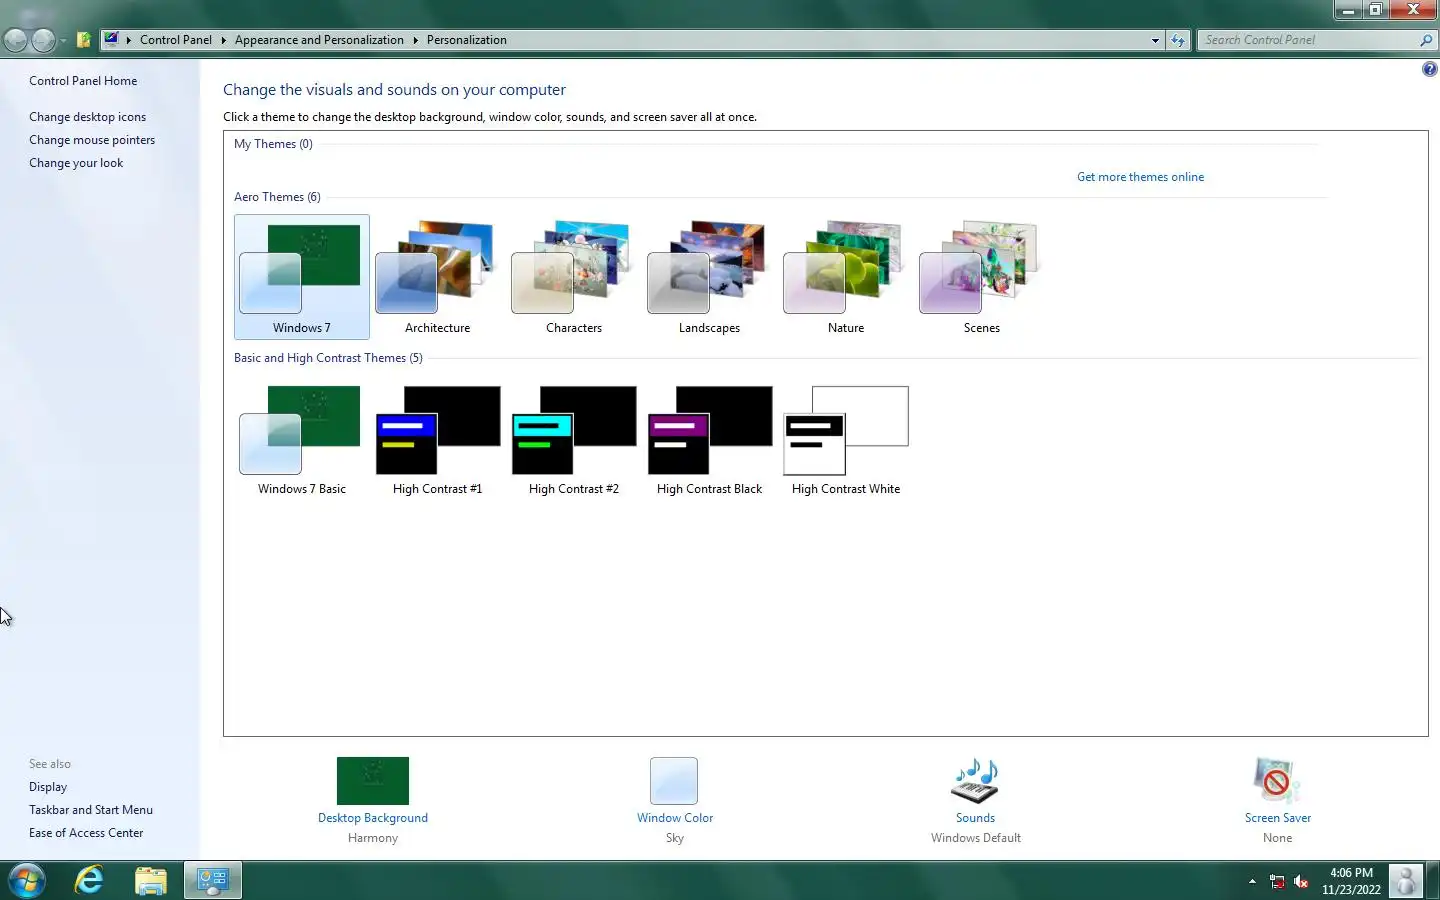Open Window Color settings icon

[674, 781]
